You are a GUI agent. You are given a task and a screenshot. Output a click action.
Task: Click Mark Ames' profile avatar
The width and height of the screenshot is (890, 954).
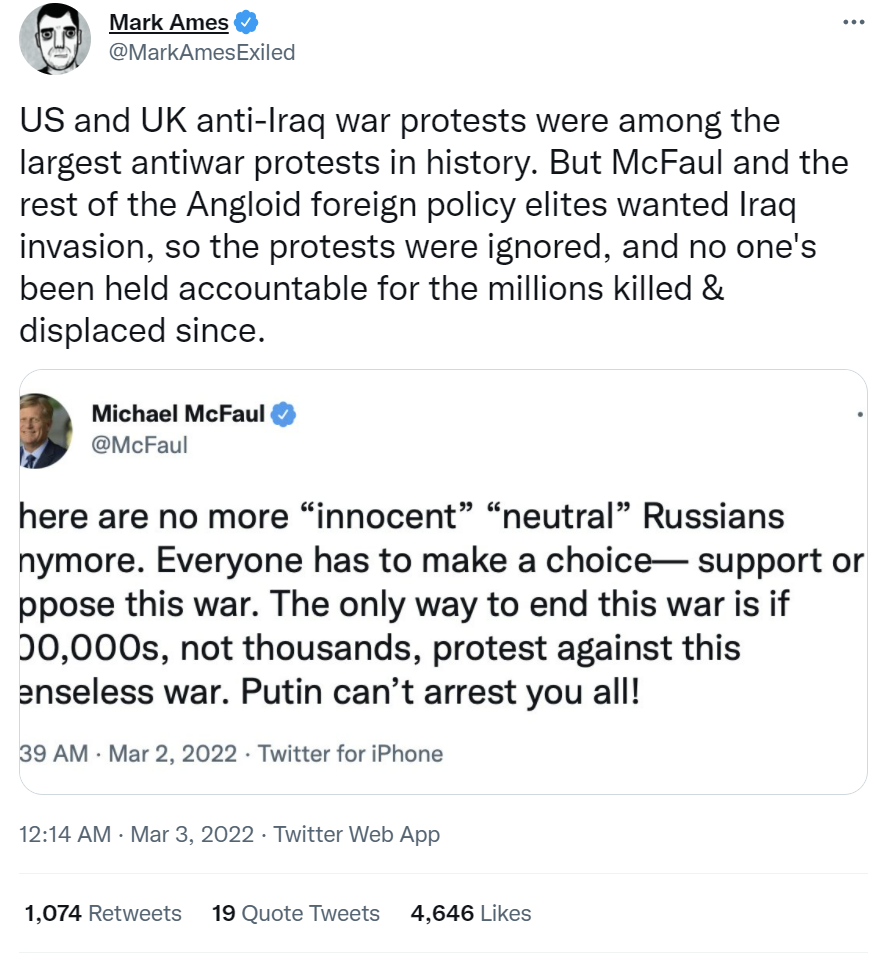pos(50,39)
